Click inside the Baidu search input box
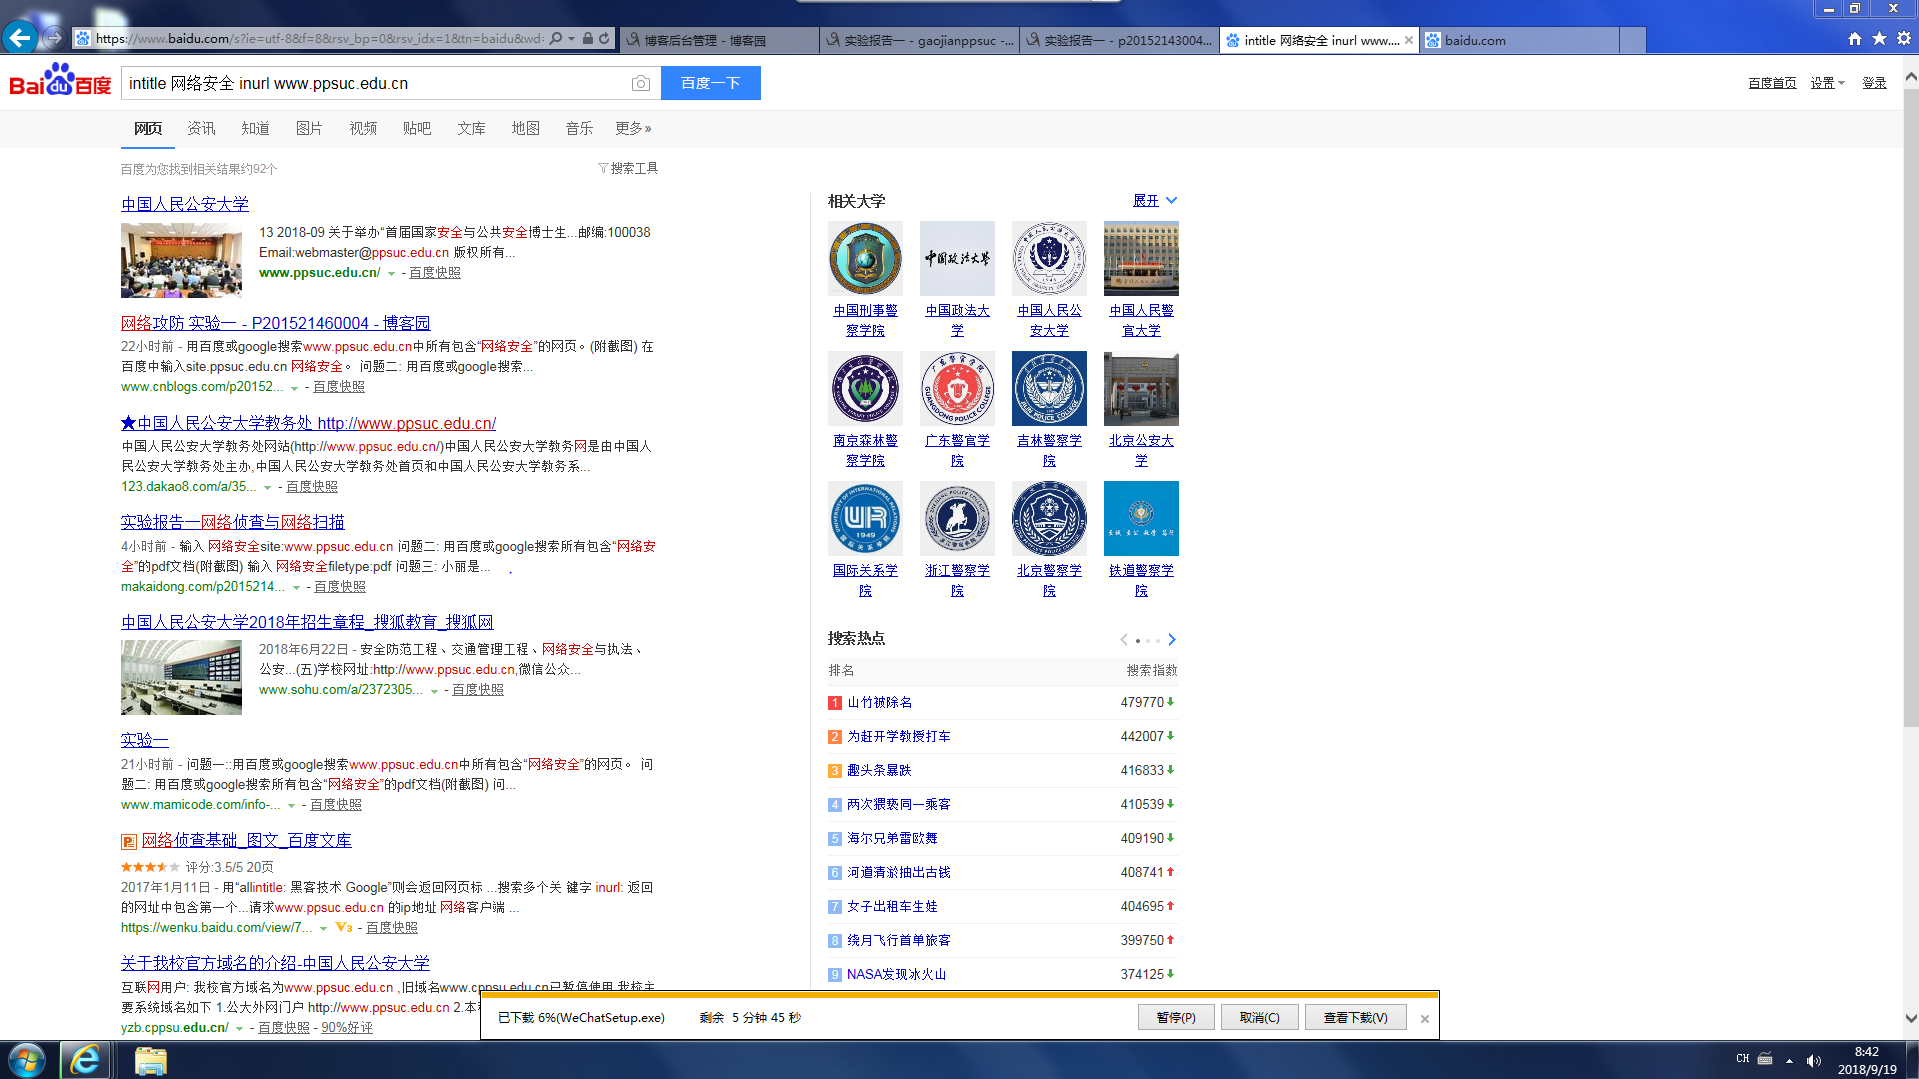The width and height of the screenshot is (1919, 1079). [376, 83]
